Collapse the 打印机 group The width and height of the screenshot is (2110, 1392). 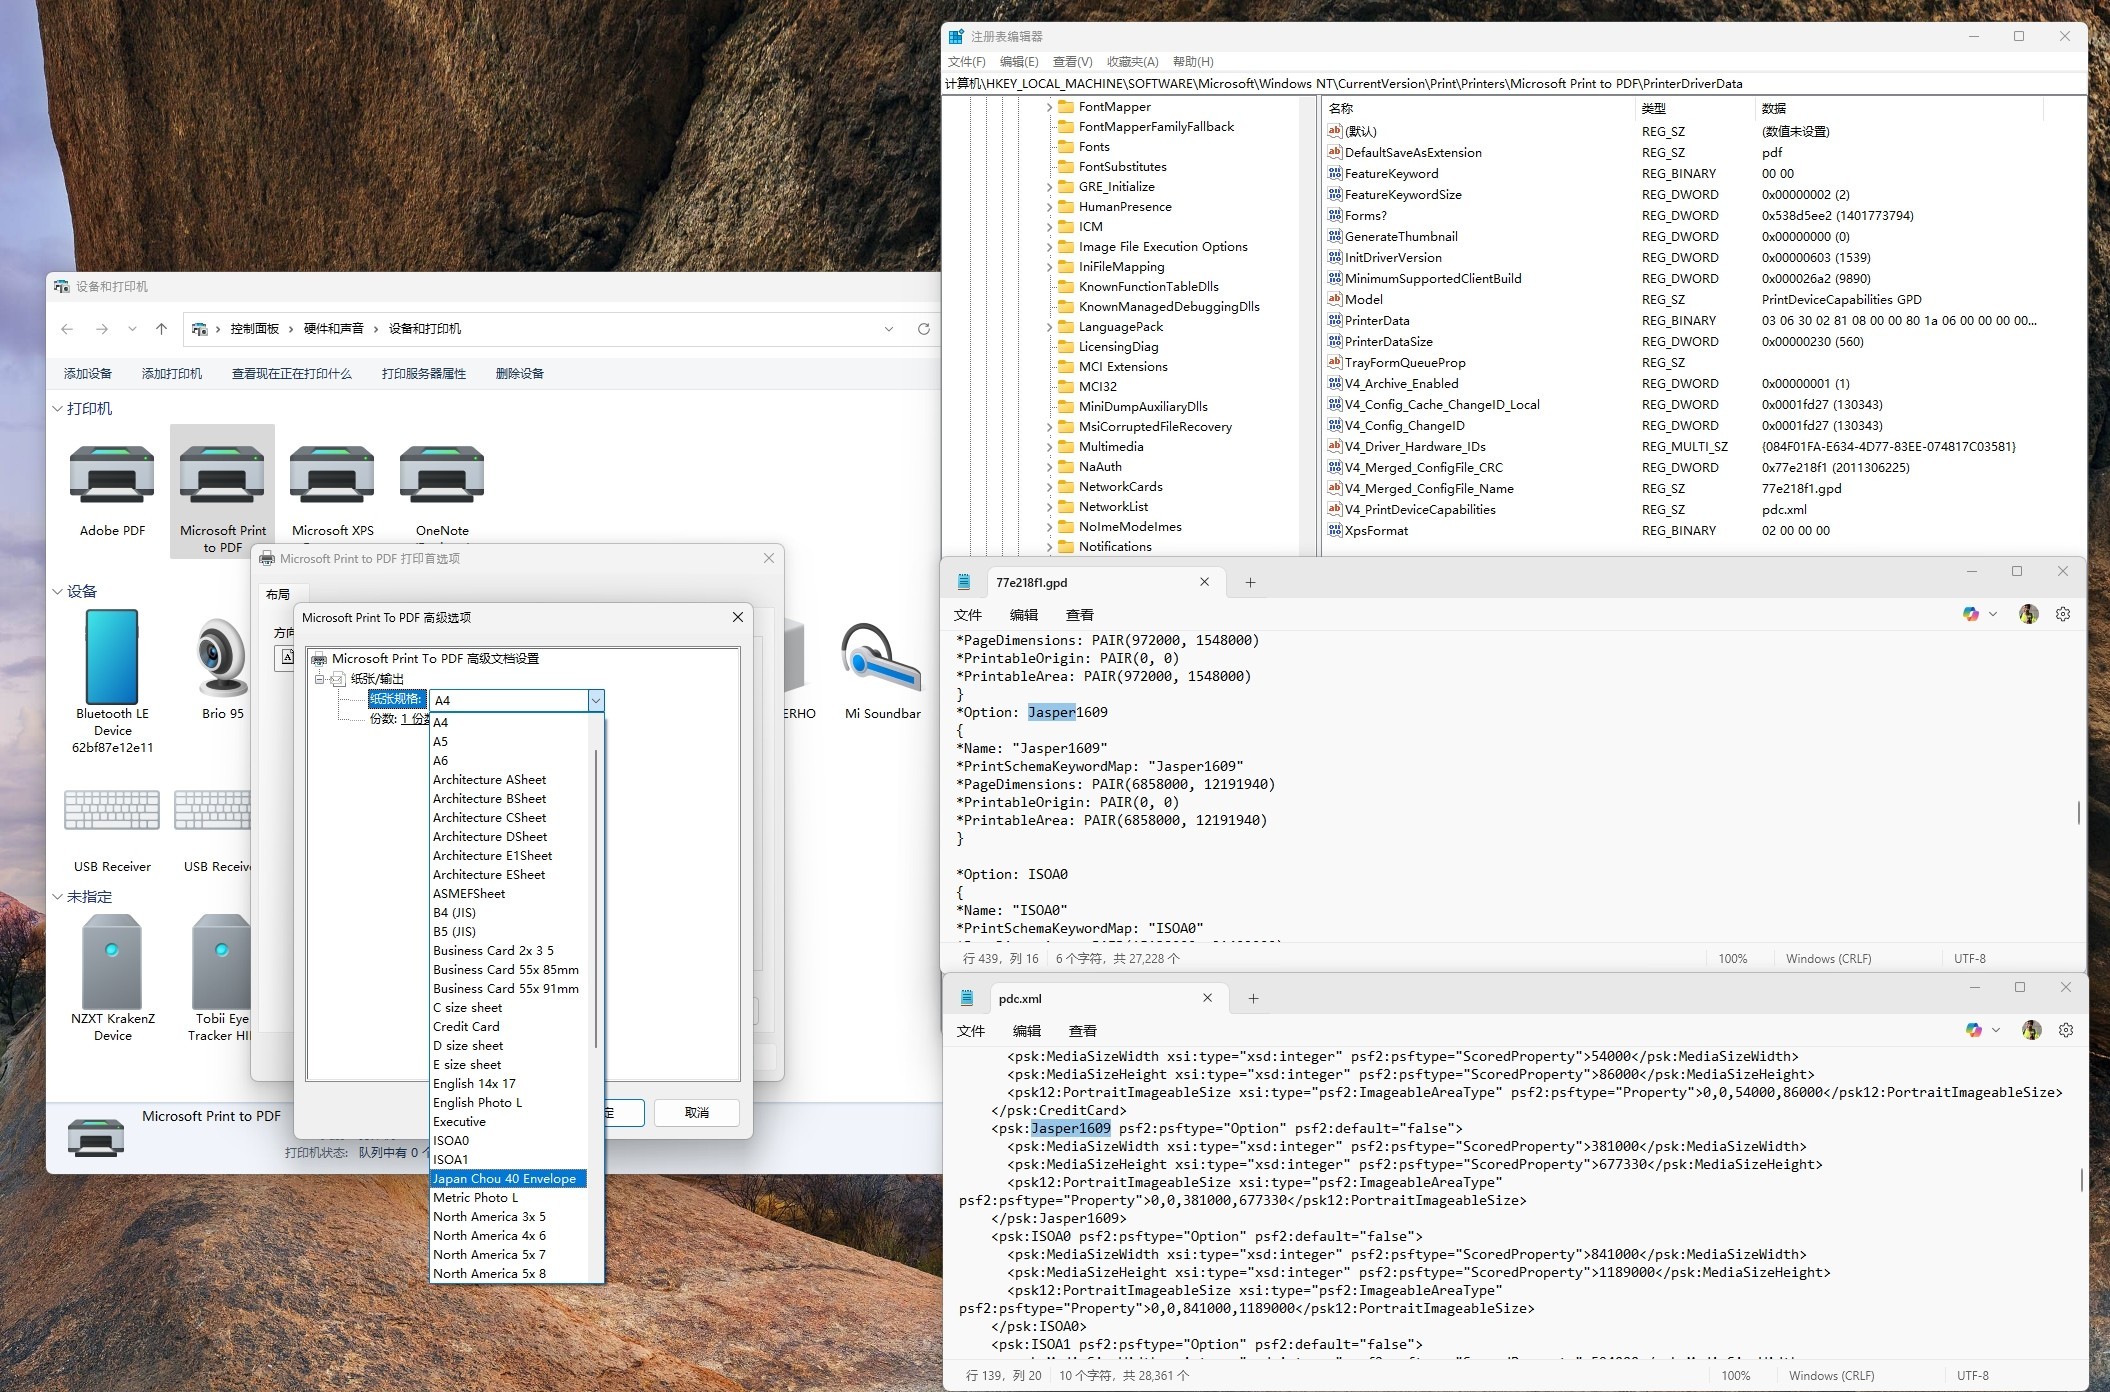(x=57, y=408)
